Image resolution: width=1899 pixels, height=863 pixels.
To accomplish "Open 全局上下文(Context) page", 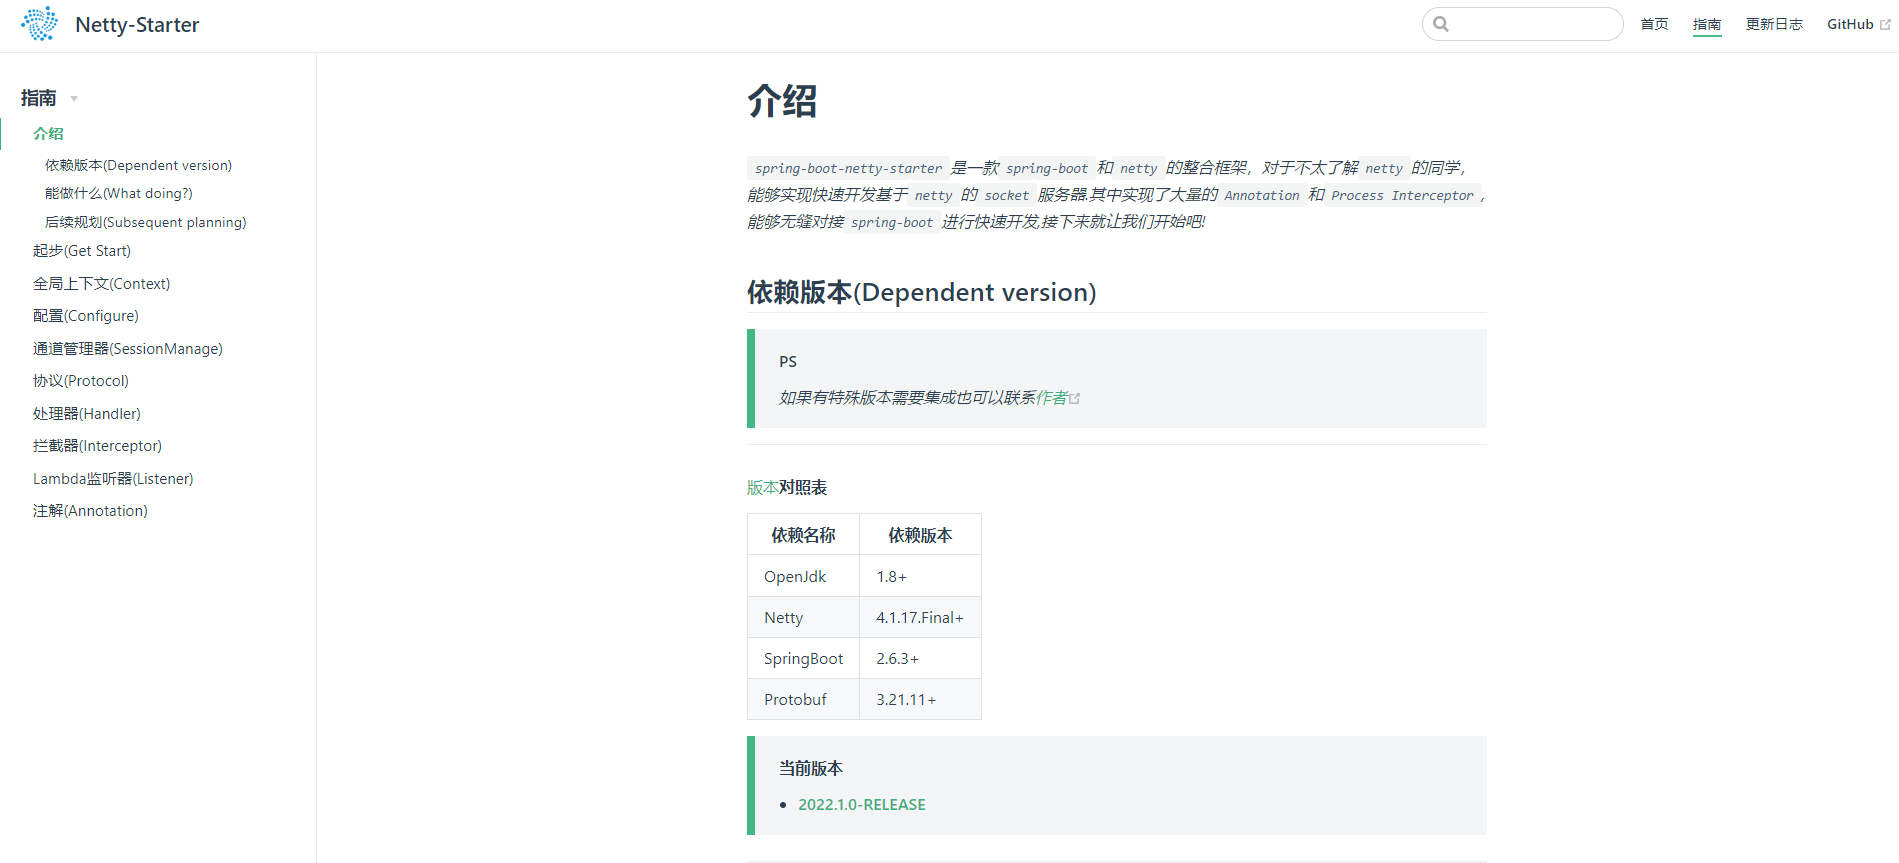I will [x=101, y=284].
